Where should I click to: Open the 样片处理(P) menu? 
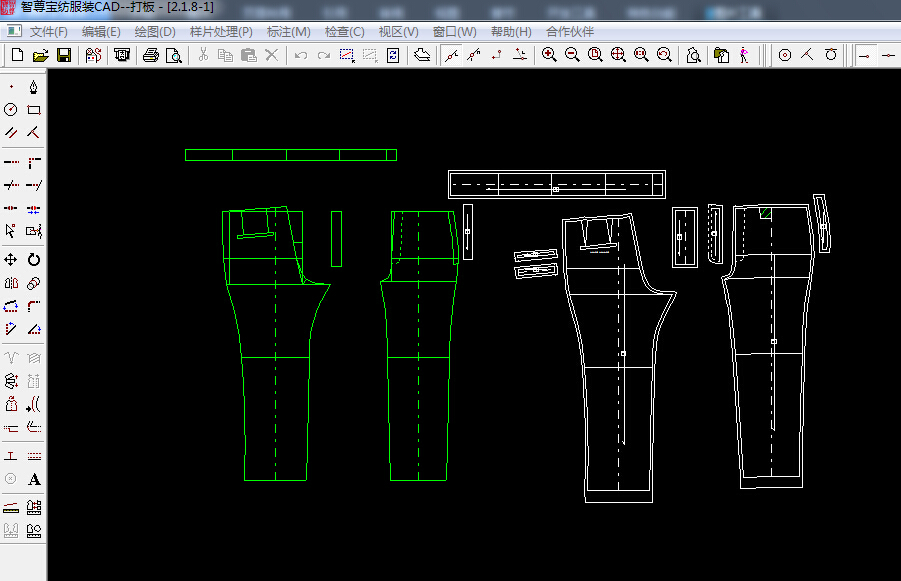[221, 32]
